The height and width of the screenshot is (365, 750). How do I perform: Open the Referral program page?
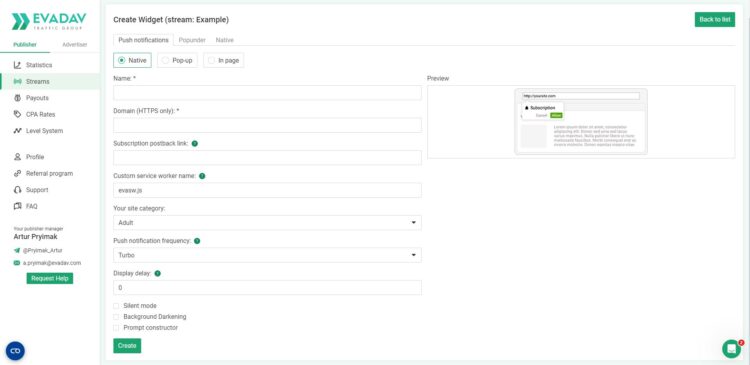(x=50, y=173)
